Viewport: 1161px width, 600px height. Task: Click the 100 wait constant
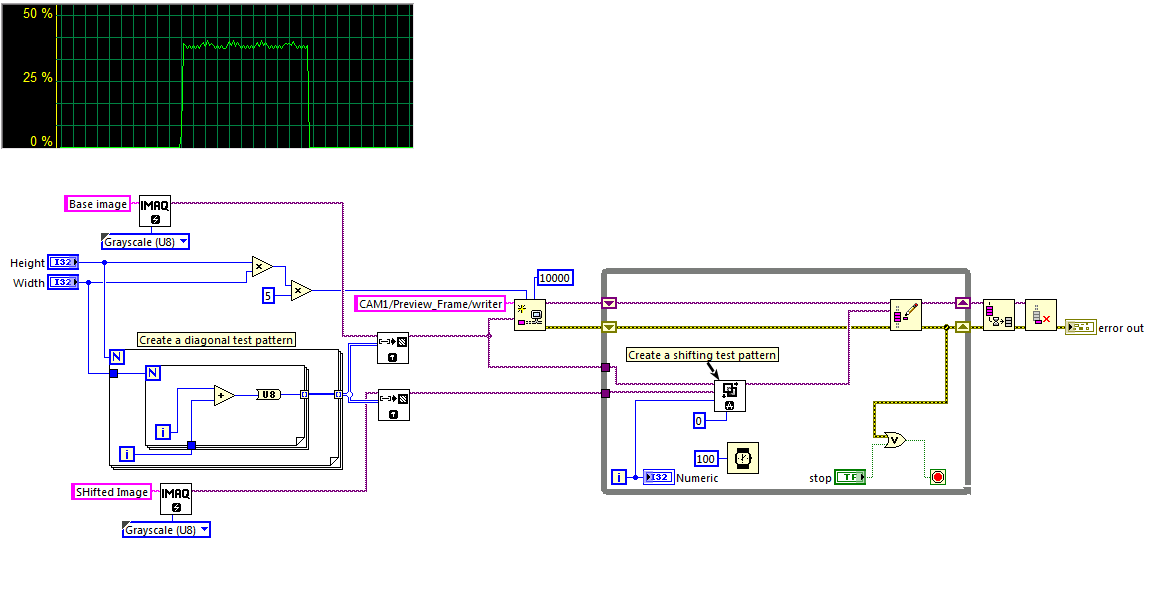[706, 459]
